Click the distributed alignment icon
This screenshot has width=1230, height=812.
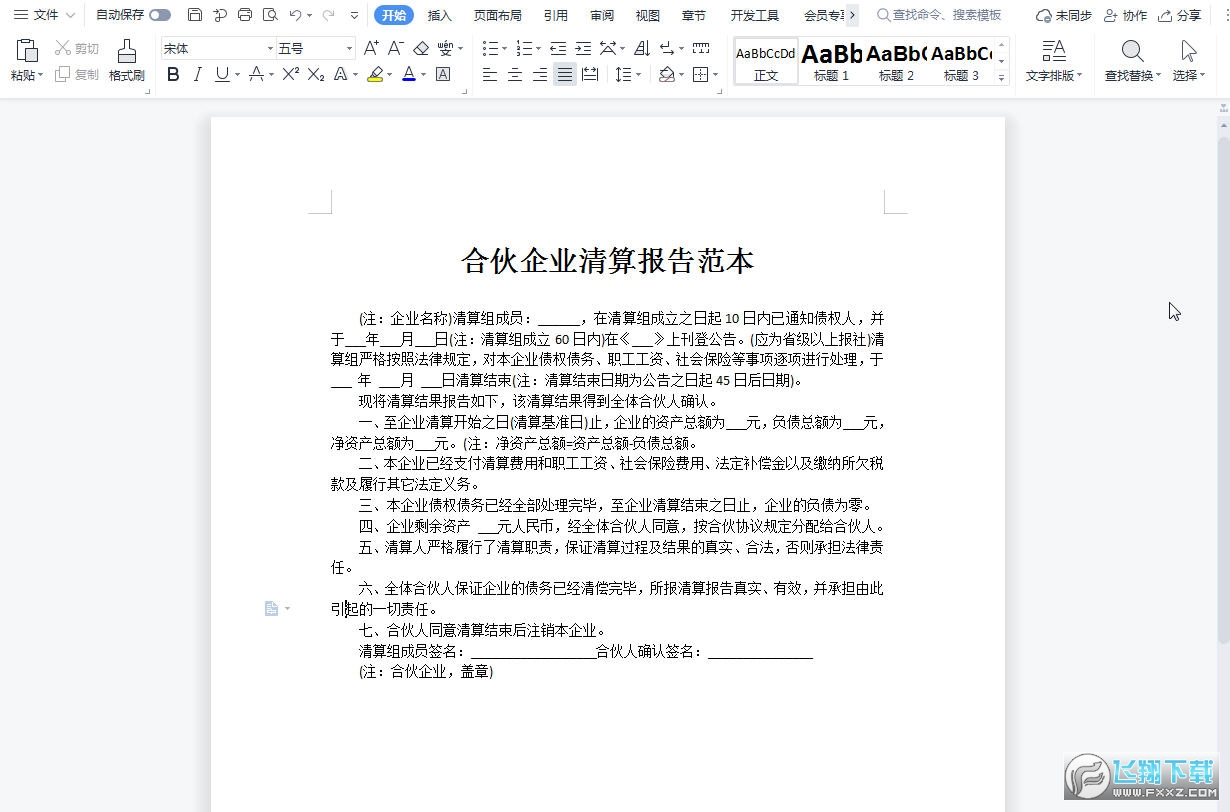click(x=590, y=75)
